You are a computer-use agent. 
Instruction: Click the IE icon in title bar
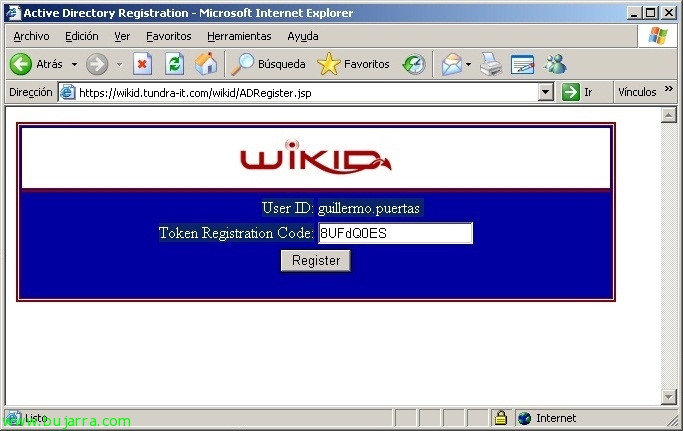[13, 13]
